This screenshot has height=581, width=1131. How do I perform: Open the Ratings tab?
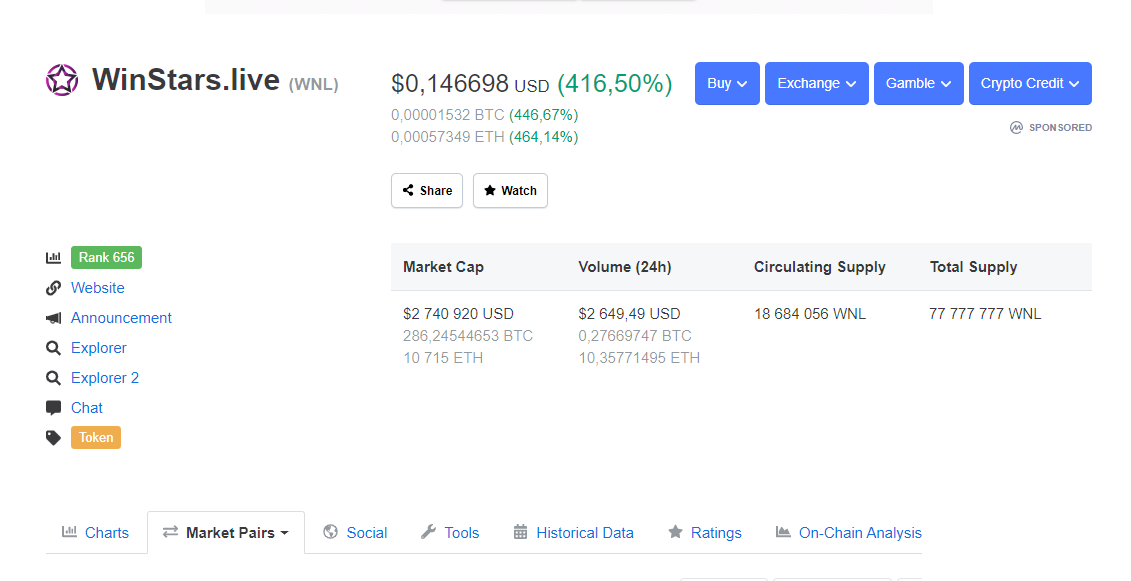705,533
